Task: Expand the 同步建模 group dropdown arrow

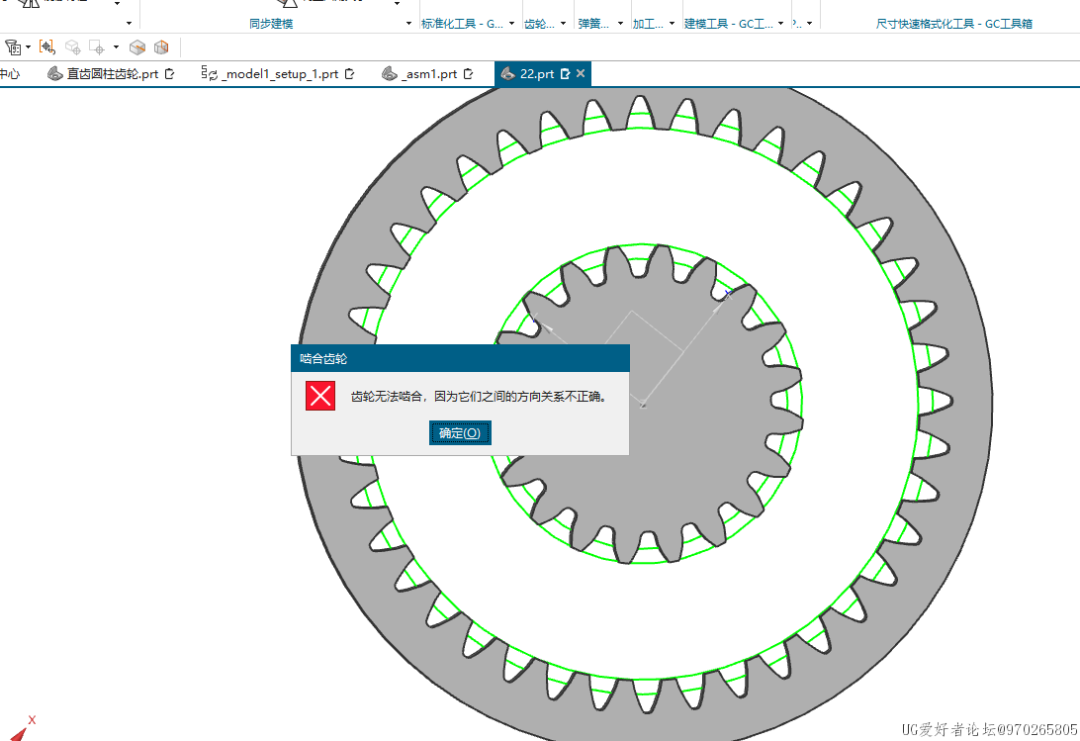Action: pos(409,23)
